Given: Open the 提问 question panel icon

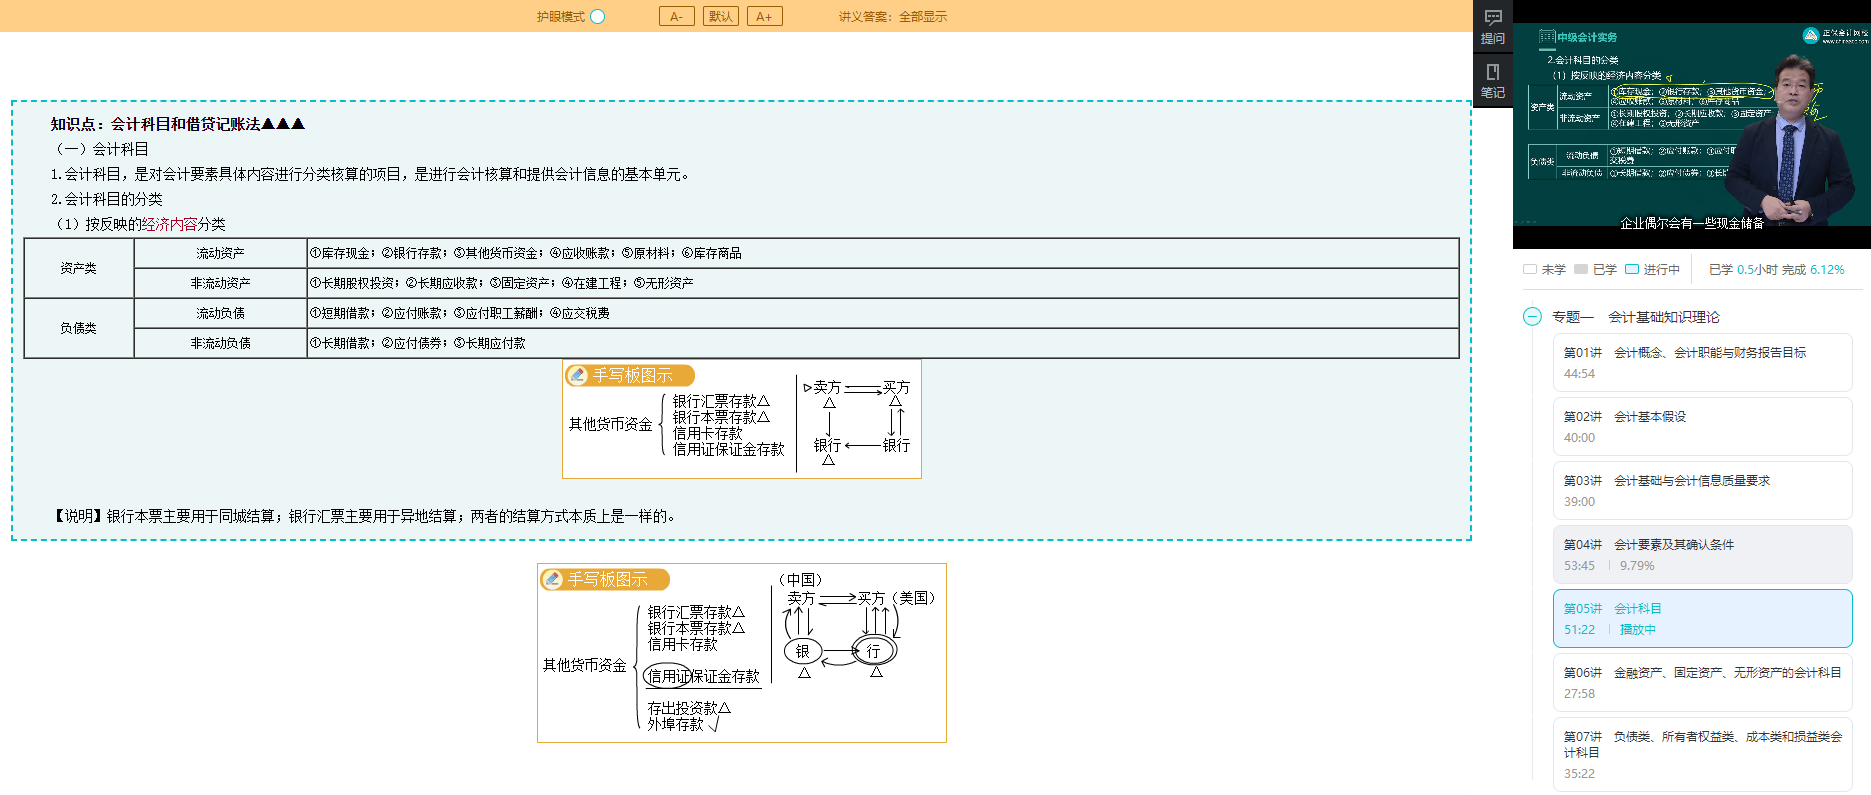Looking at the screenshot, I should click(1492, 27).
